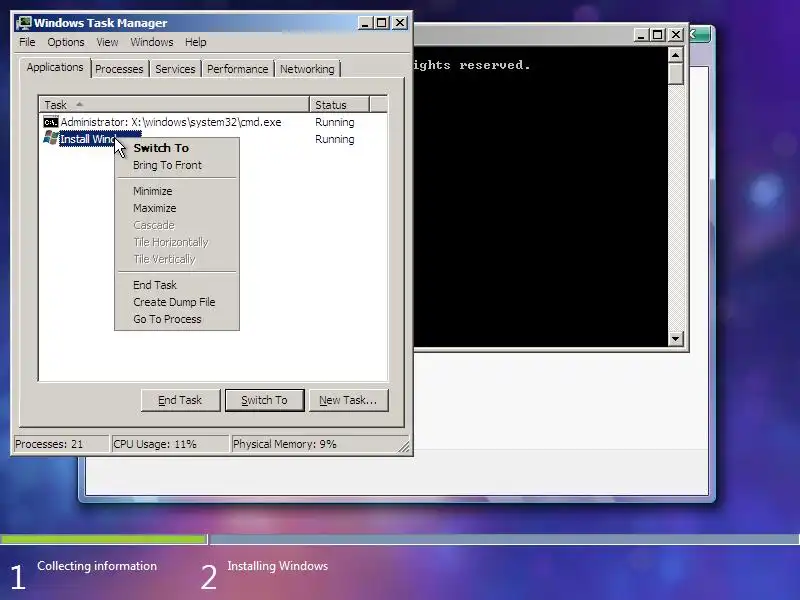800x600 pixels.
Task: Switch to the Processes tab
Action: (x=119, y=69)
